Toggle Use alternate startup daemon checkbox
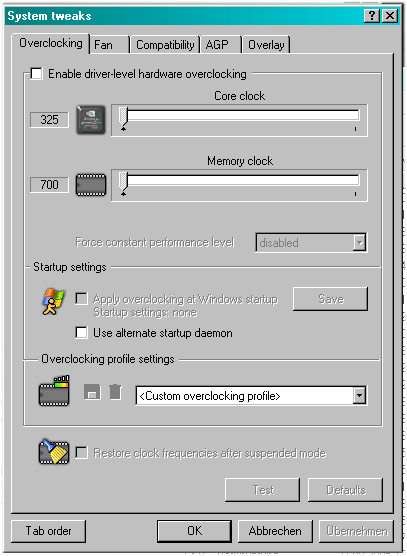Image resolution: width=407 pixels, height=556 pixels. pyautogui.click(x=82, y=333)
